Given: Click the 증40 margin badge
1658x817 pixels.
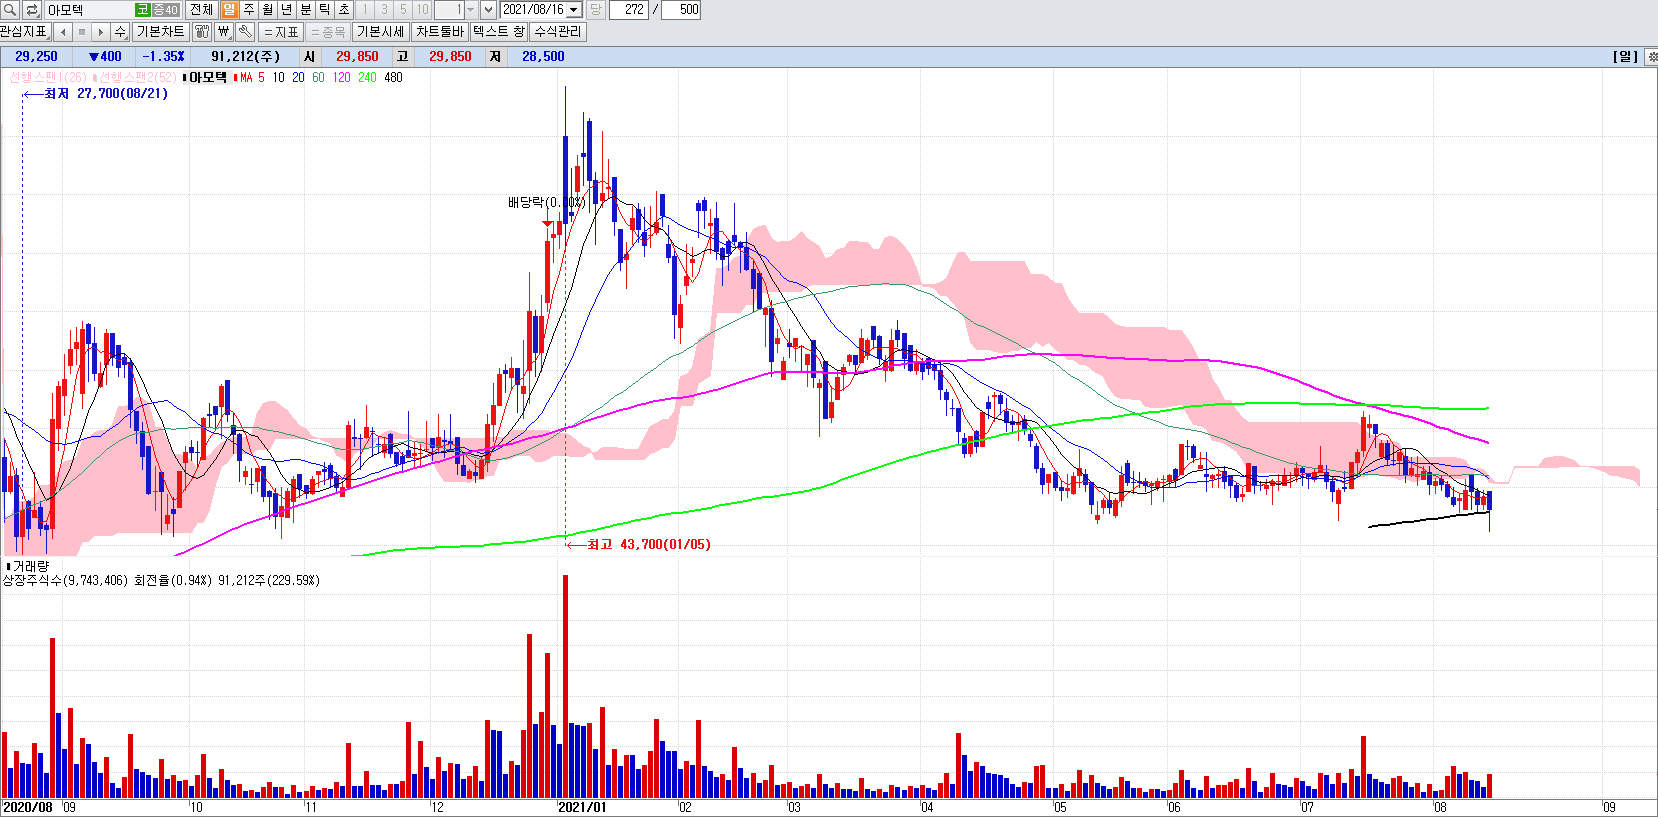Looking at the screenshot, I should pyautogui.click(x=165, y=10).
